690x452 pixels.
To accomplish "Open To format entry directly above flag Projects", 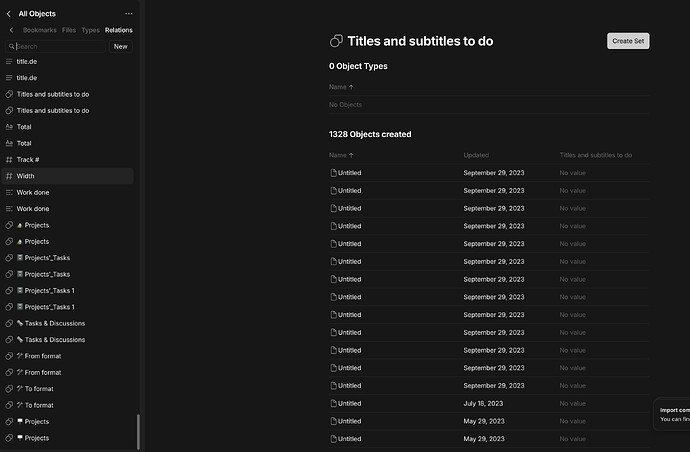I will coord(67,405).
